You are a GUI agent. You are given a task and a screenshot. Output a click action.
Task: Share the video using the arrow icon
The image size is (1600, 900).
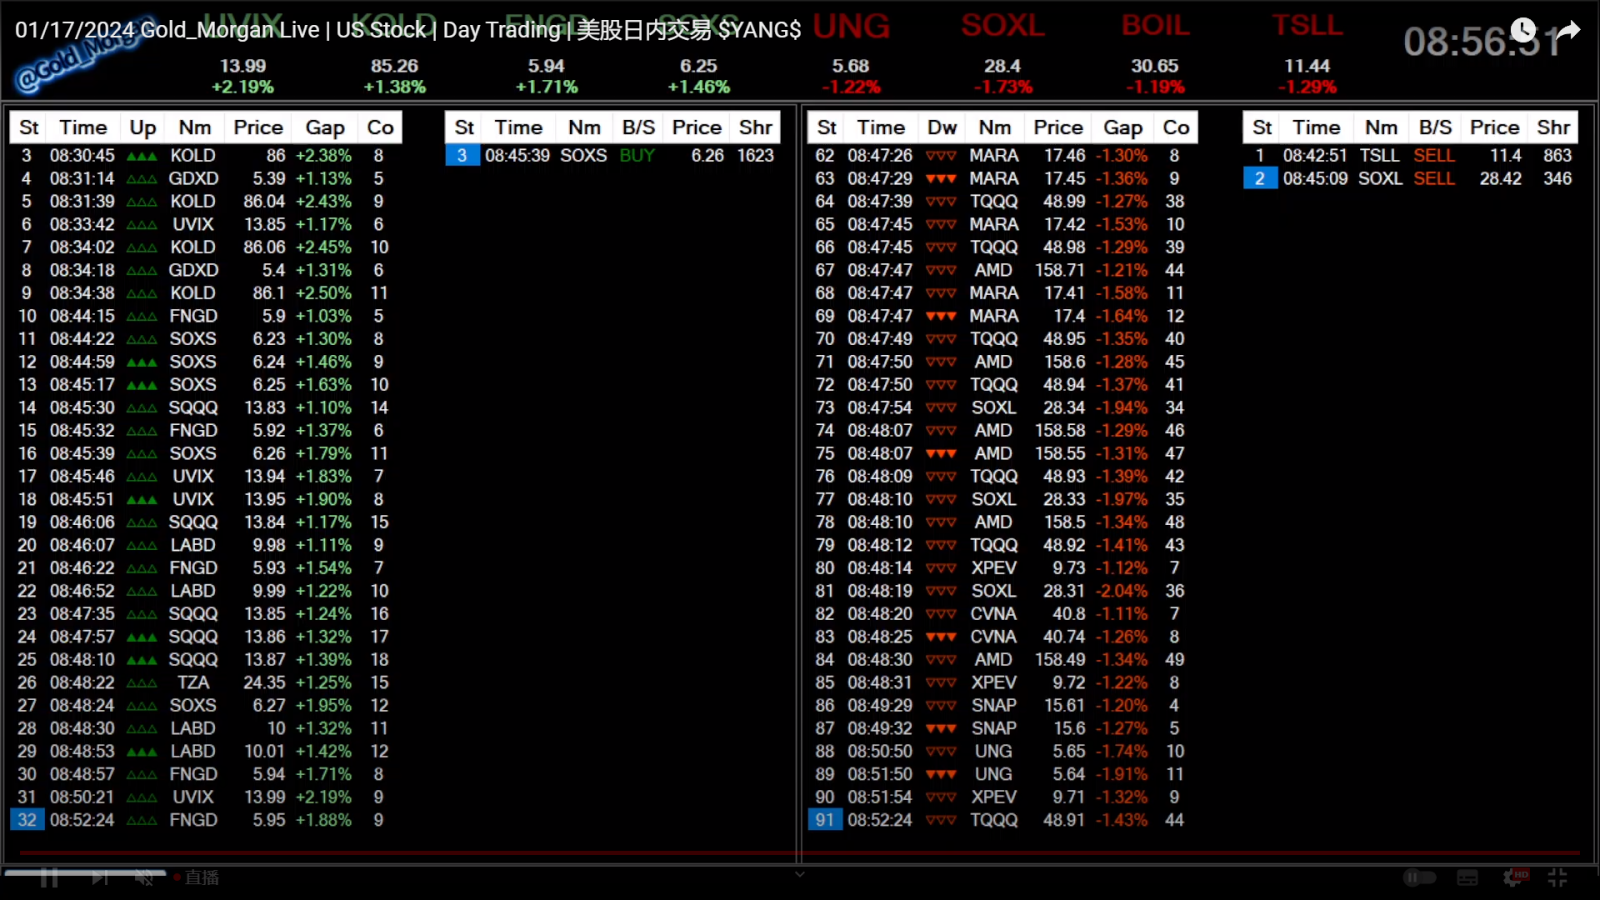tap(1568, 30)
